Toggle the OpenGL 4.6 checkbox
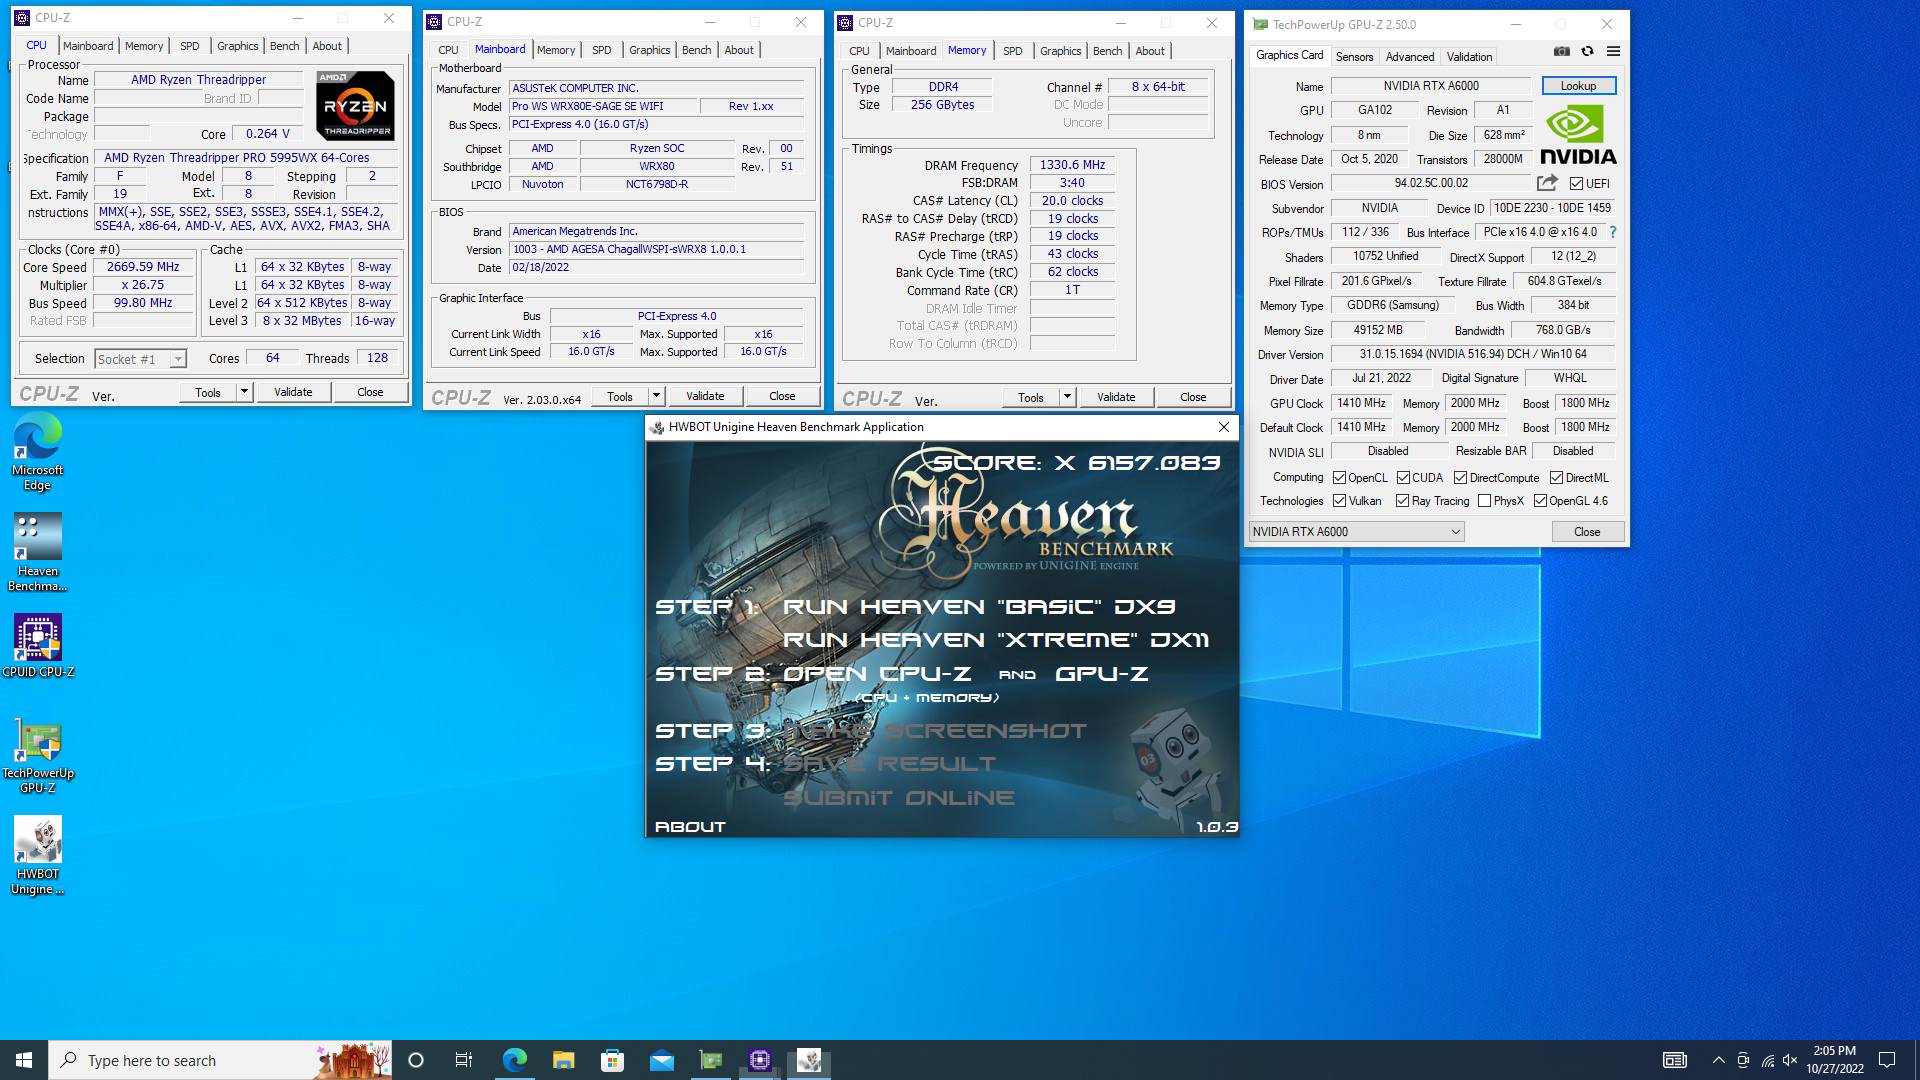1920x1080 pixels. pyautogui.click(x=1540, y=501)
